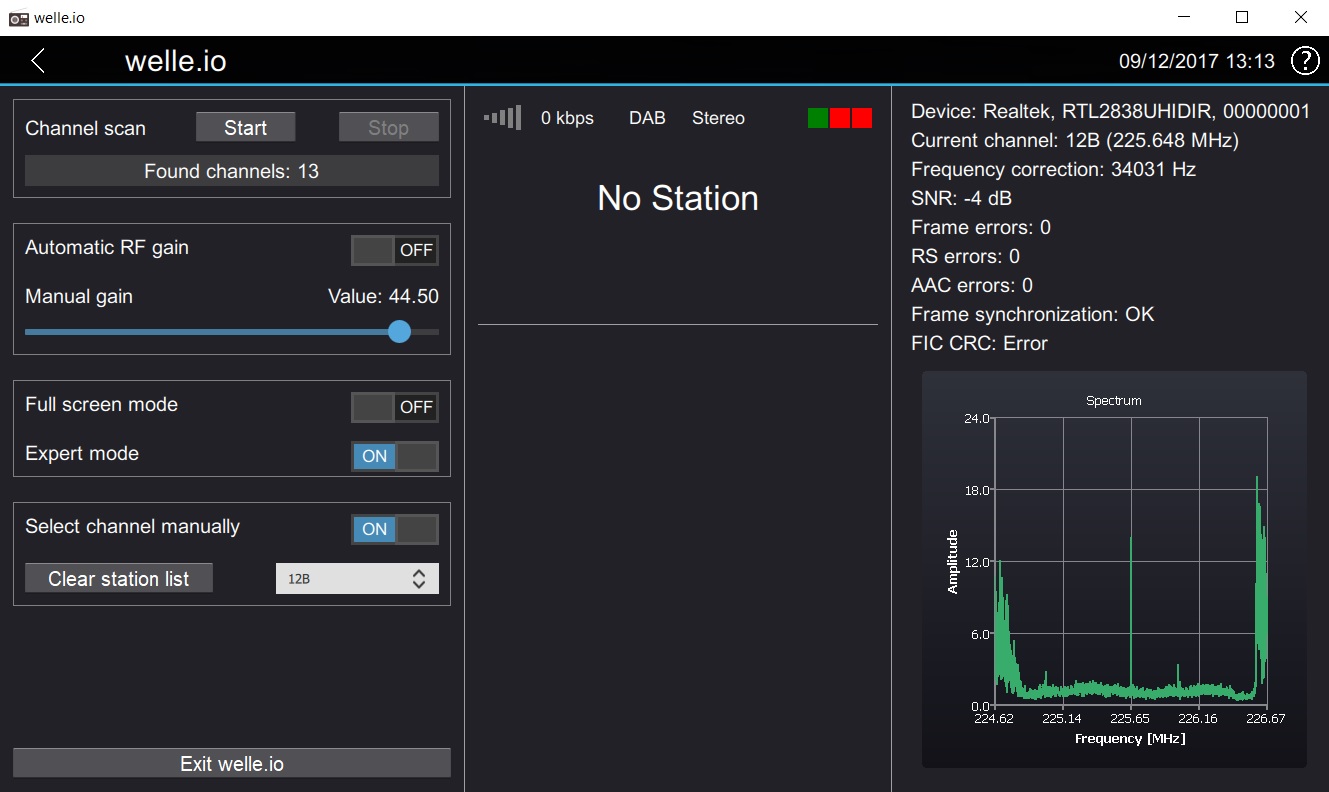Click the Device: Realtek line
The width and height of the screenshot is (1329, 792).
tap(1110, 111)
